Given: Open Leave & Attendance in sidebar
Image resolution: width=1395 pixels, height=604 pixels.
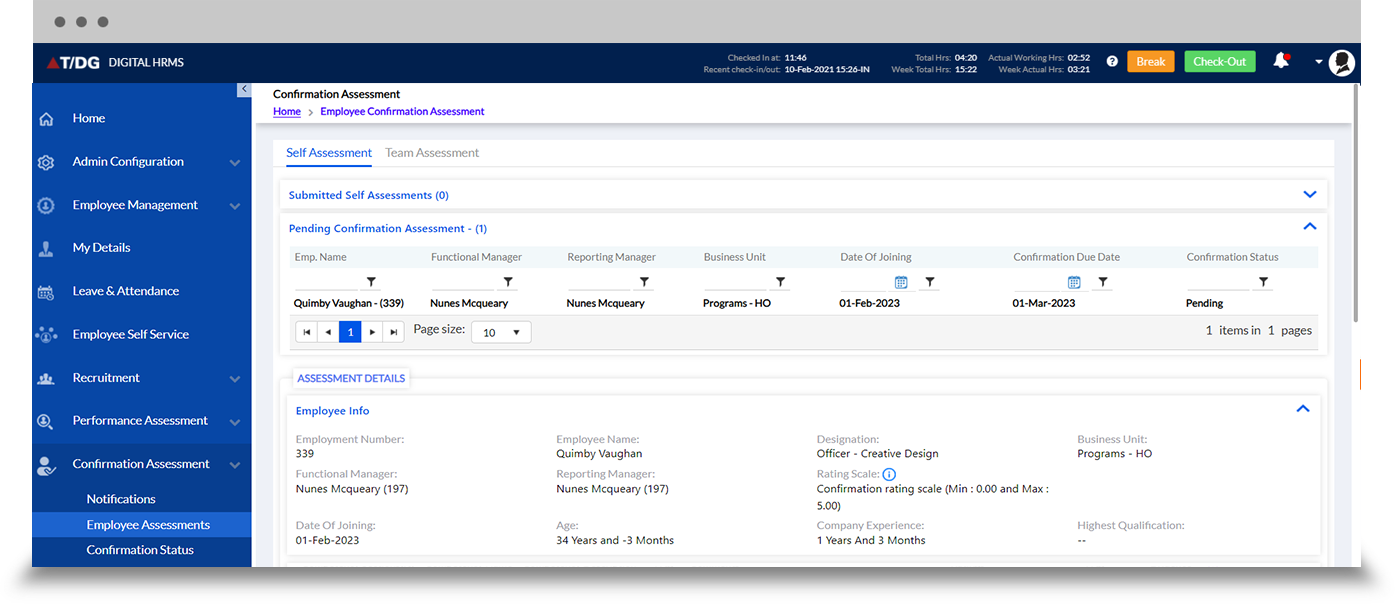Looking at the screenshot, I should tap(126, 291).
